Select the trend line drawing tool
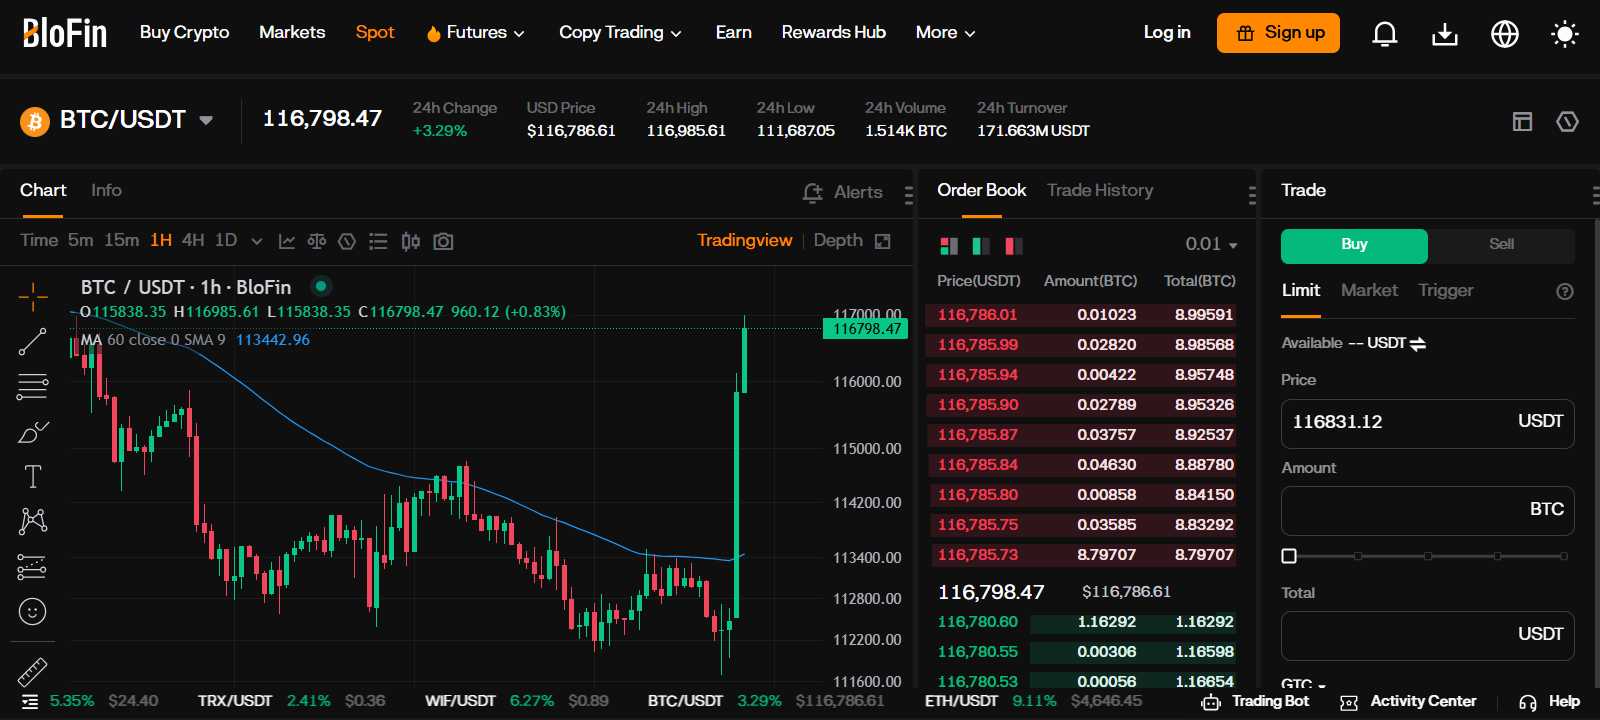 click(32, 342)
